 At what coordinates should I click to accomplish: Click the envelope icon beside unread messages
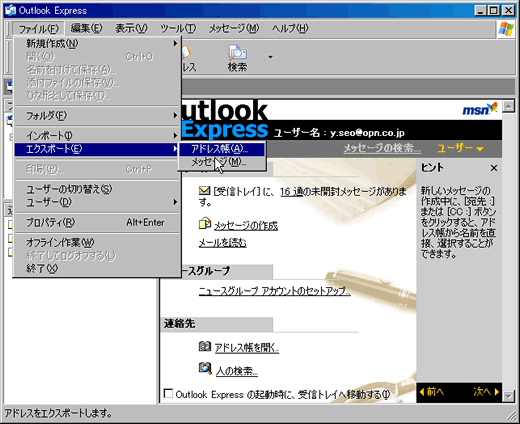(x=204, y=191)
